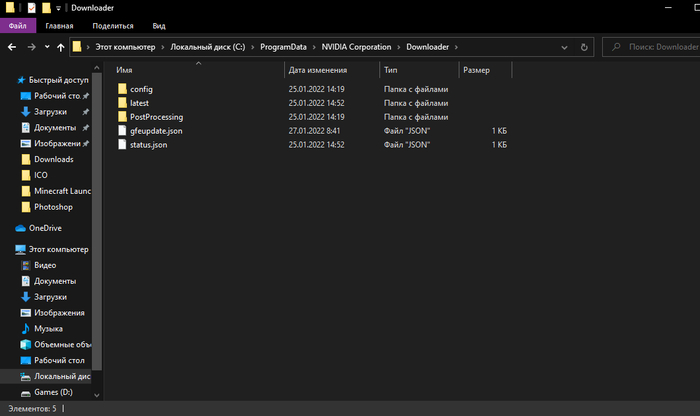The image size is (700, 416).
Task: Open the config folder
Action: (x=141, y=89)
